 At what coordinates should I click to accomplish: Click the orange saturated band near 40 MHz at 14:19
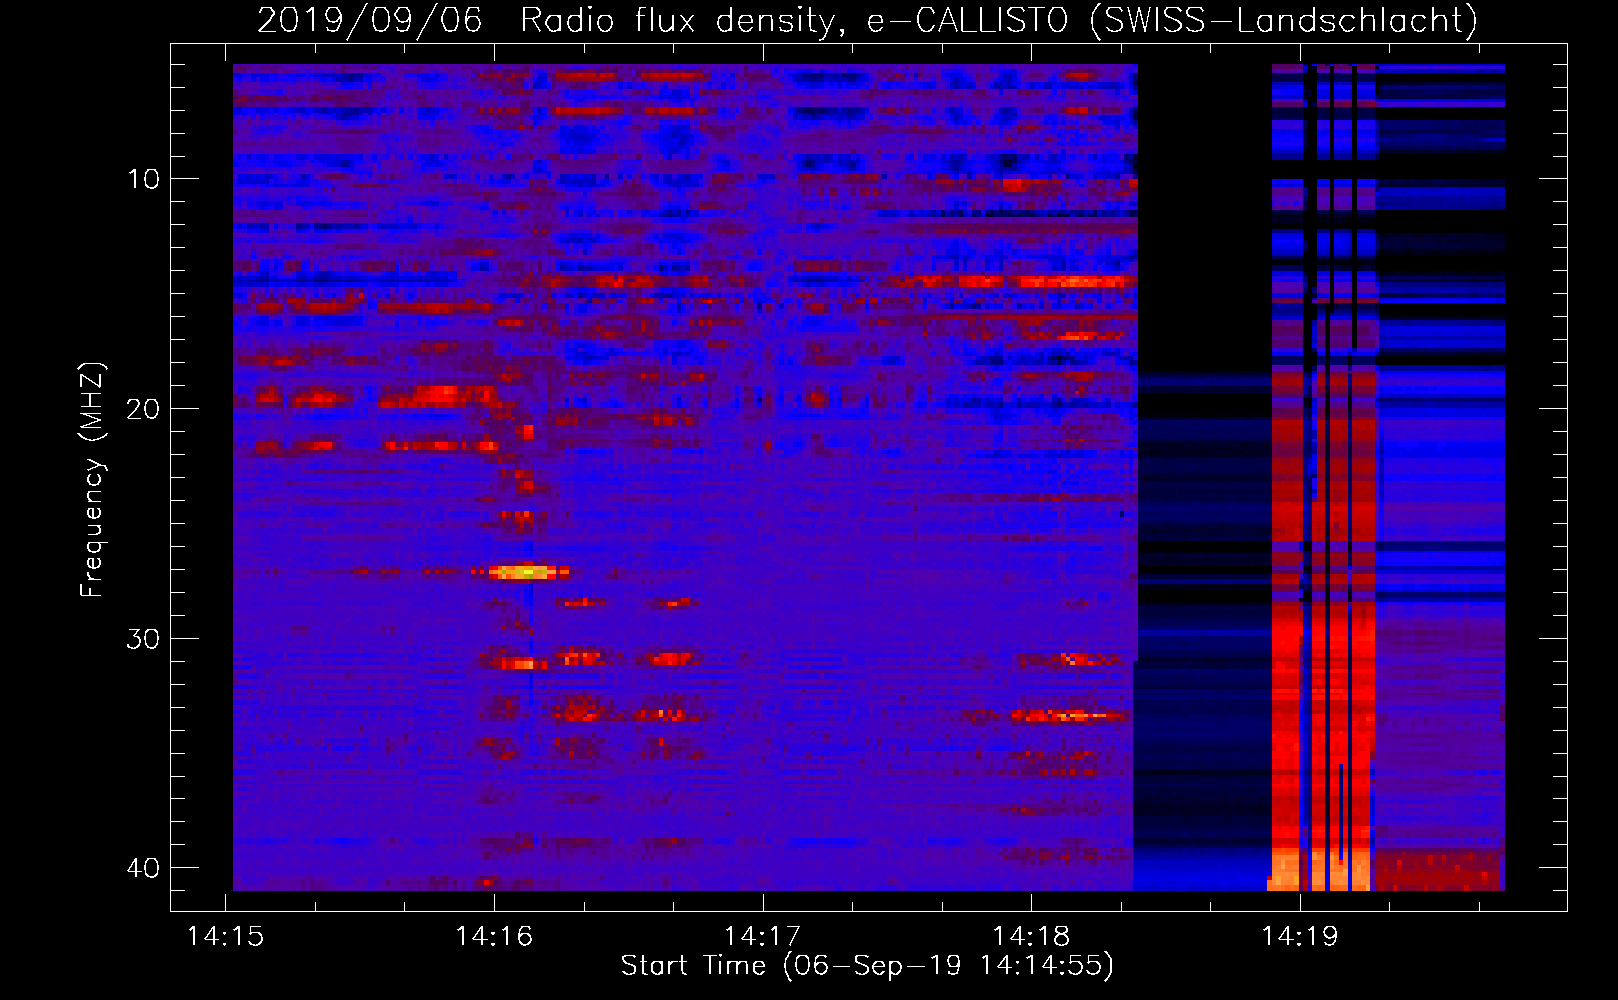coord(1320,870)
